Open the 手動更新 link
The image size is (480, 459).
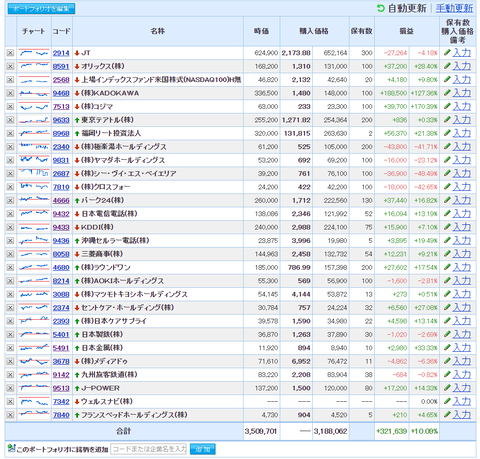pyautogui.click(x=454, y=8)
